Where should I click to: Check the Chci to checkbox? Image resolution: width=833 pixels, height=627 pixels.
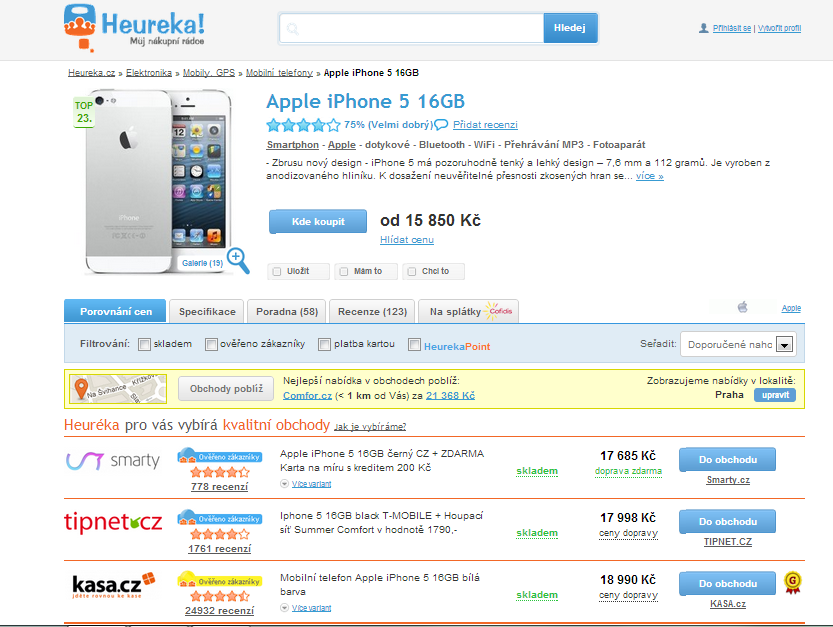[x=412, y=272]
